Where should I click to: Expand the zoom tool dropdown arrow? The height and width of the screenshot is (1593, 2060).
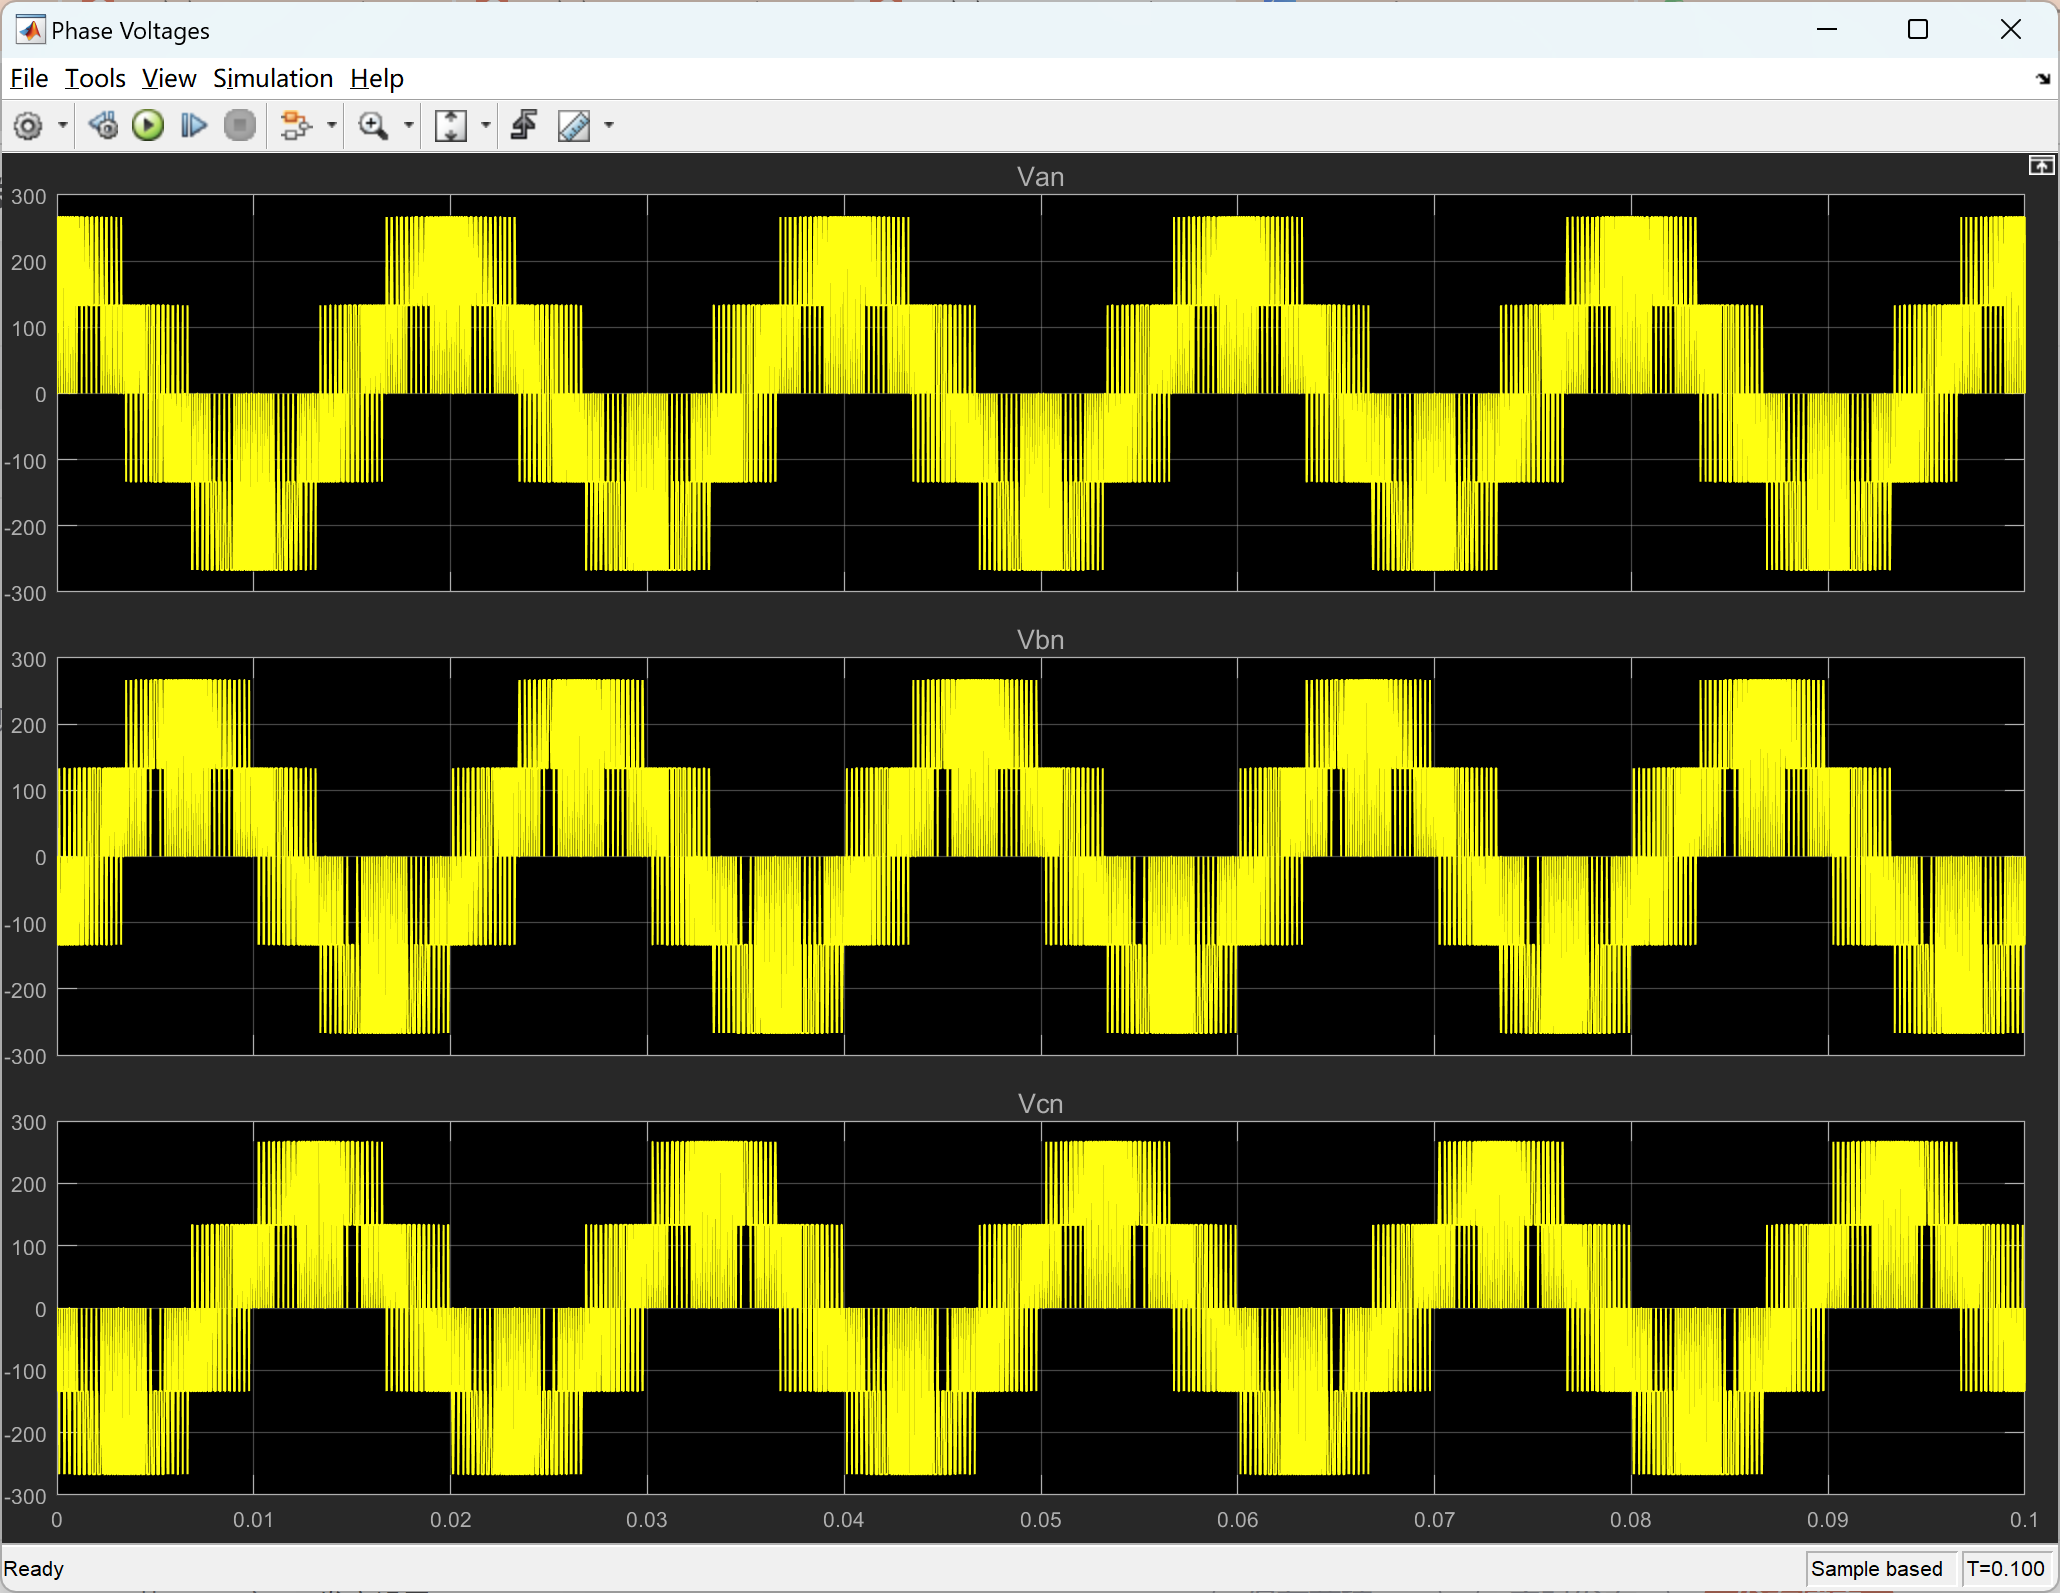(408, 126)
